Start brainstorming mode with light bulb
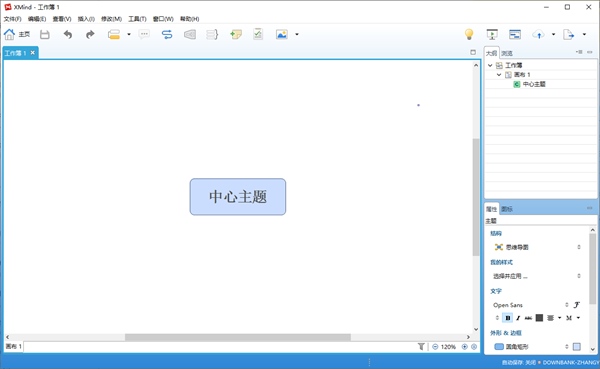 469,34
